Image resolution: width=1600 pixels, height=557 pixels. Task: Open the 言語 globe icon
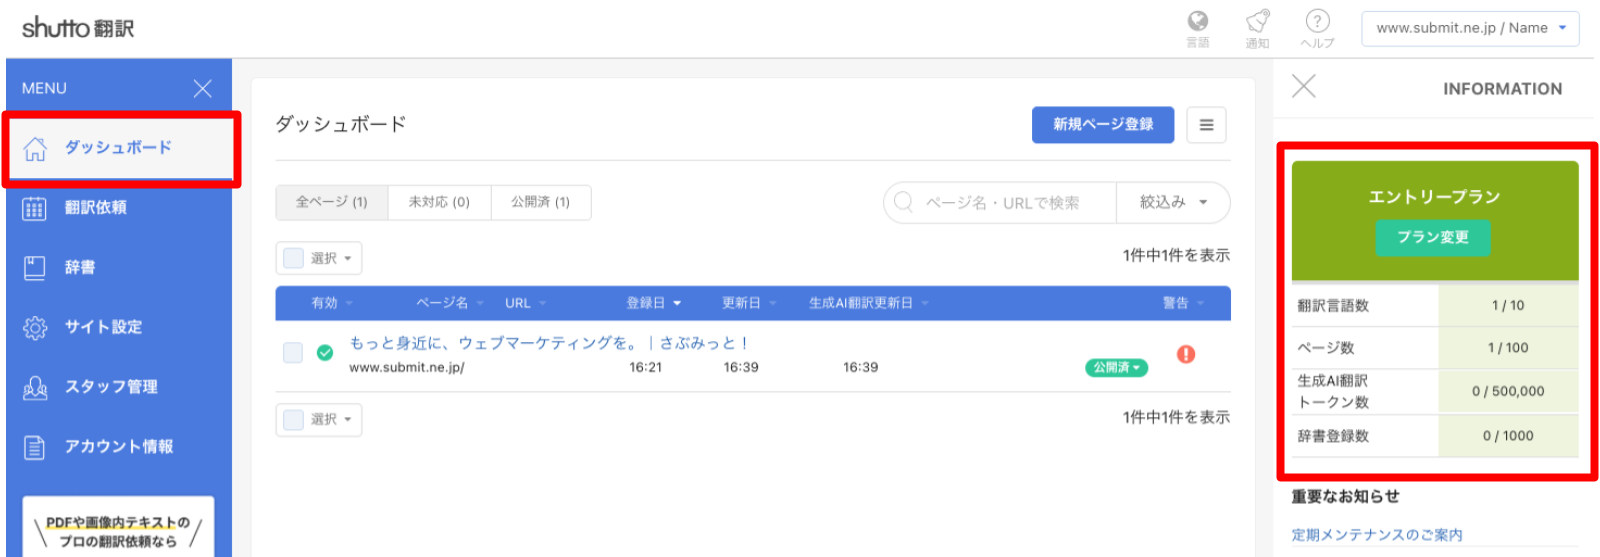coord(1197,22)
